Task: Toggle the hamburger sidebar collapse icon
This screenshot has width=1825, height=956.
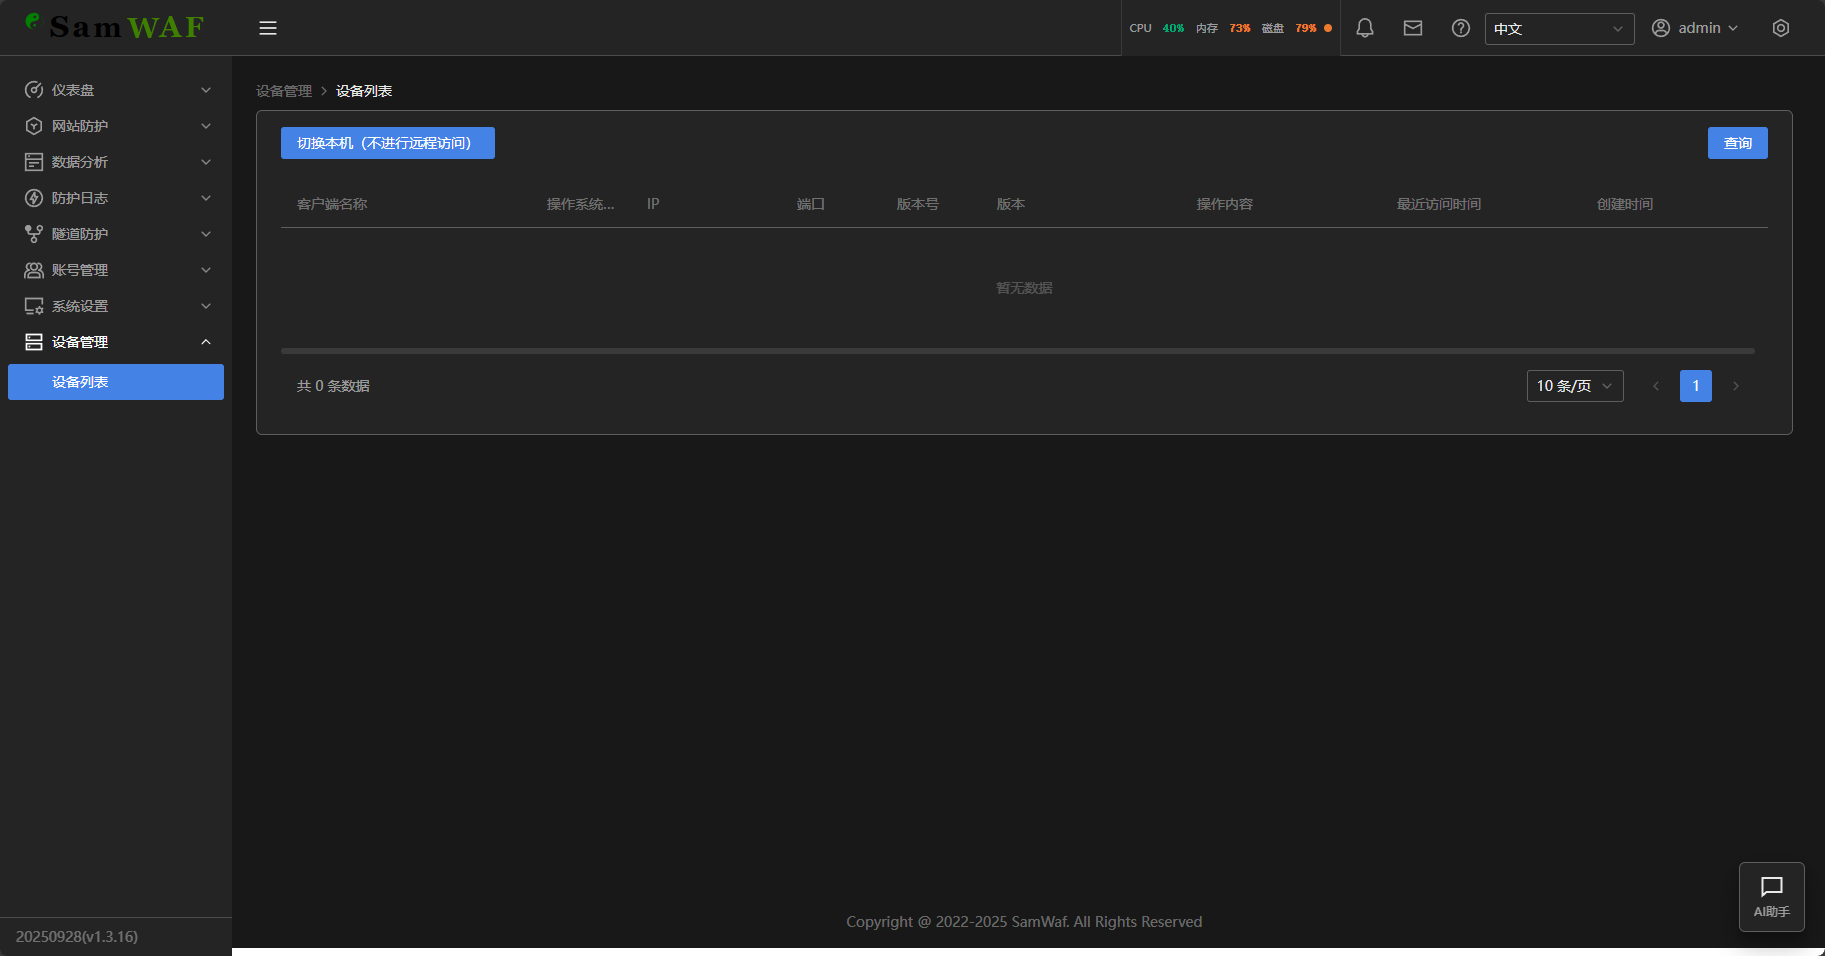Action: click(x=268, y=28)
